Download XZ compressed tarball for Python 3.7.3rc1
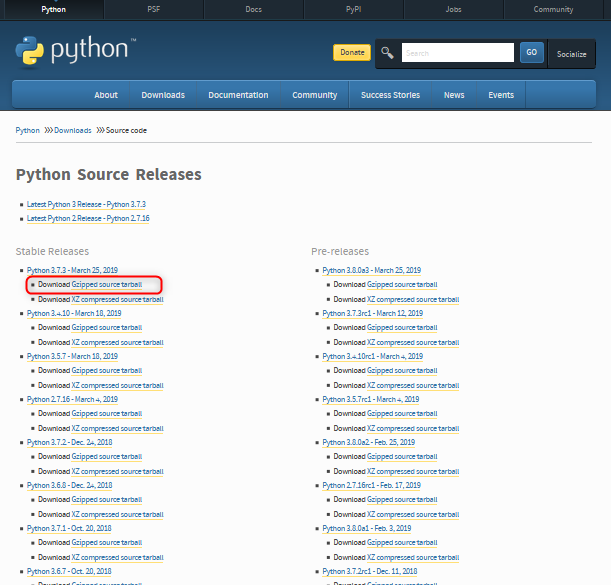The height and width of the screenshot is (585, 611). 413,343
